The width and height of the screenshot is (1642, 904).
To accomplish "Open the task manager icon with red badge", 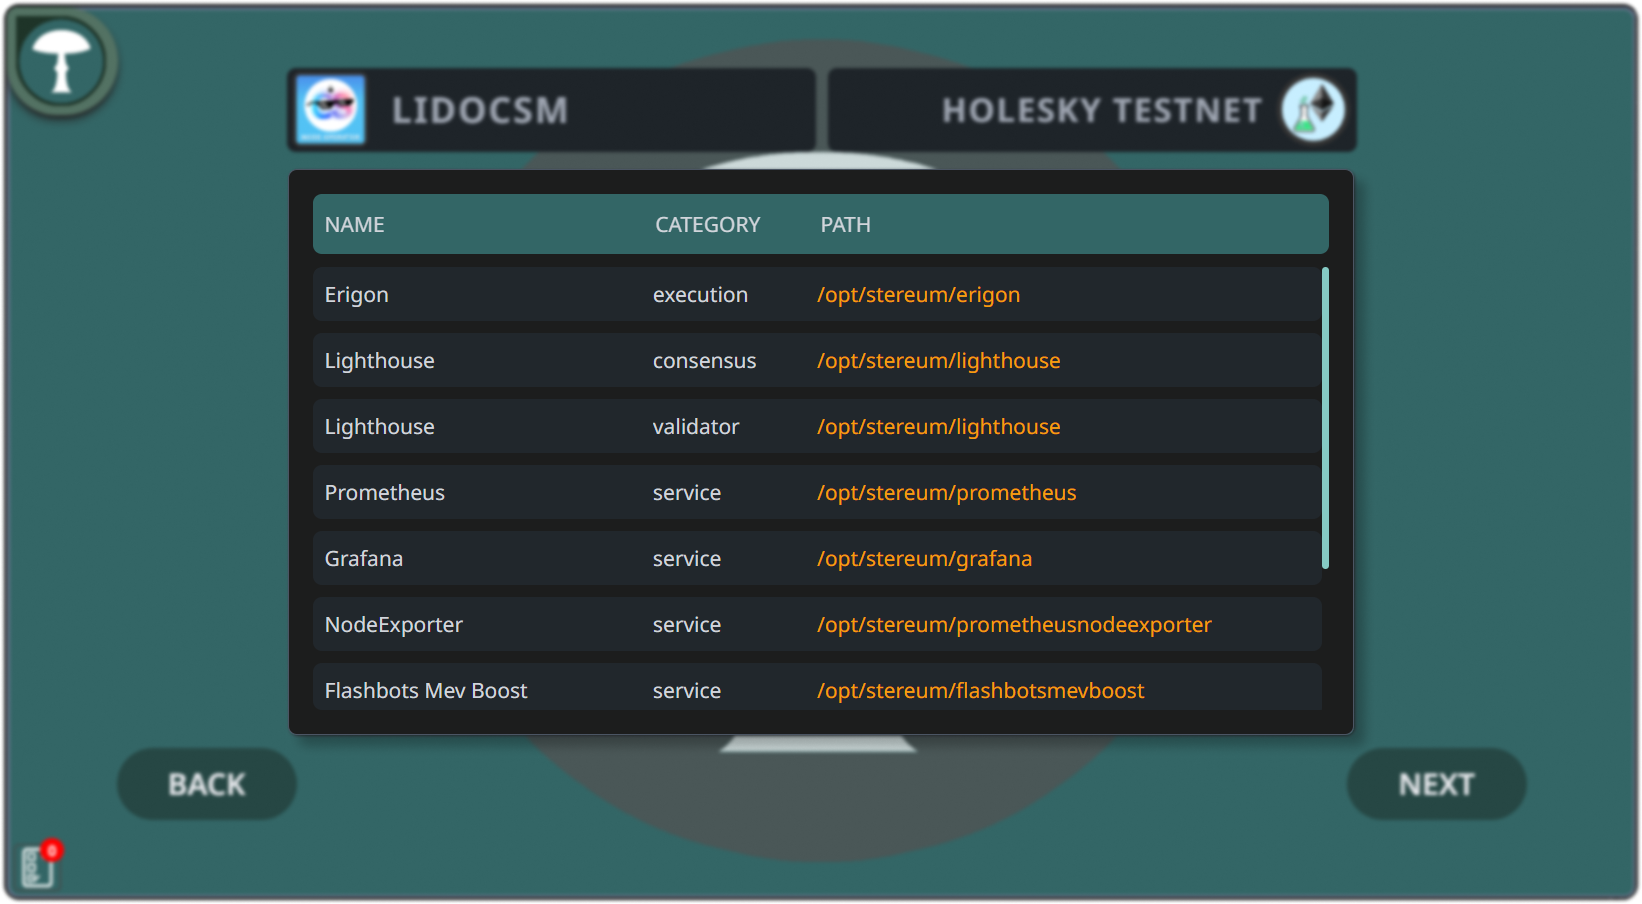I will point(41,864).
